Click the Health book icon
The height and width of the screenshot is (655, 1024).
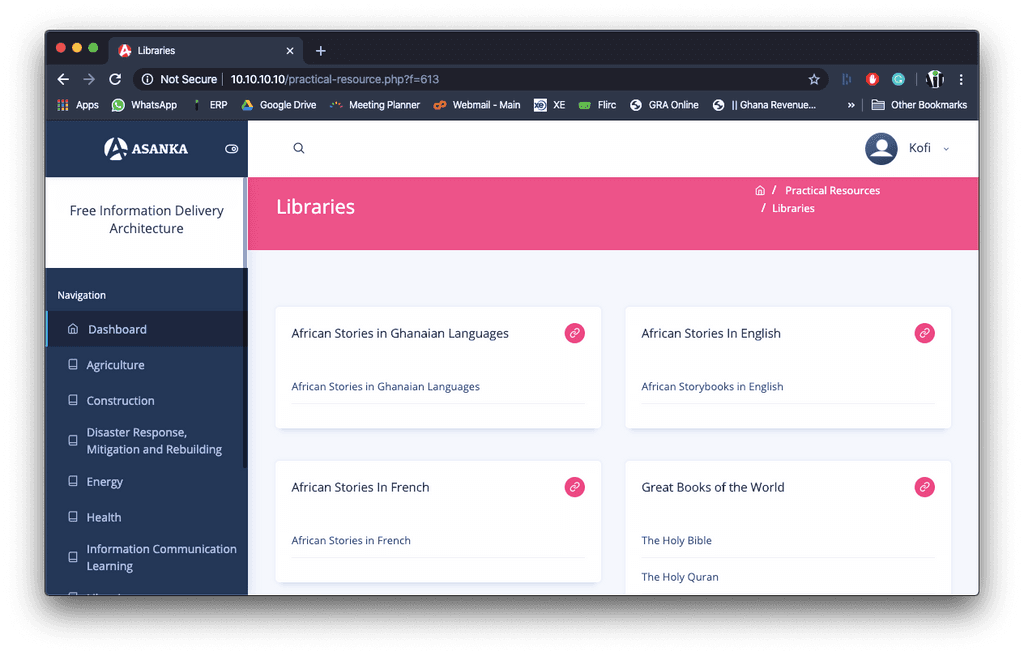pyautogui.click(x=73, y=517)
